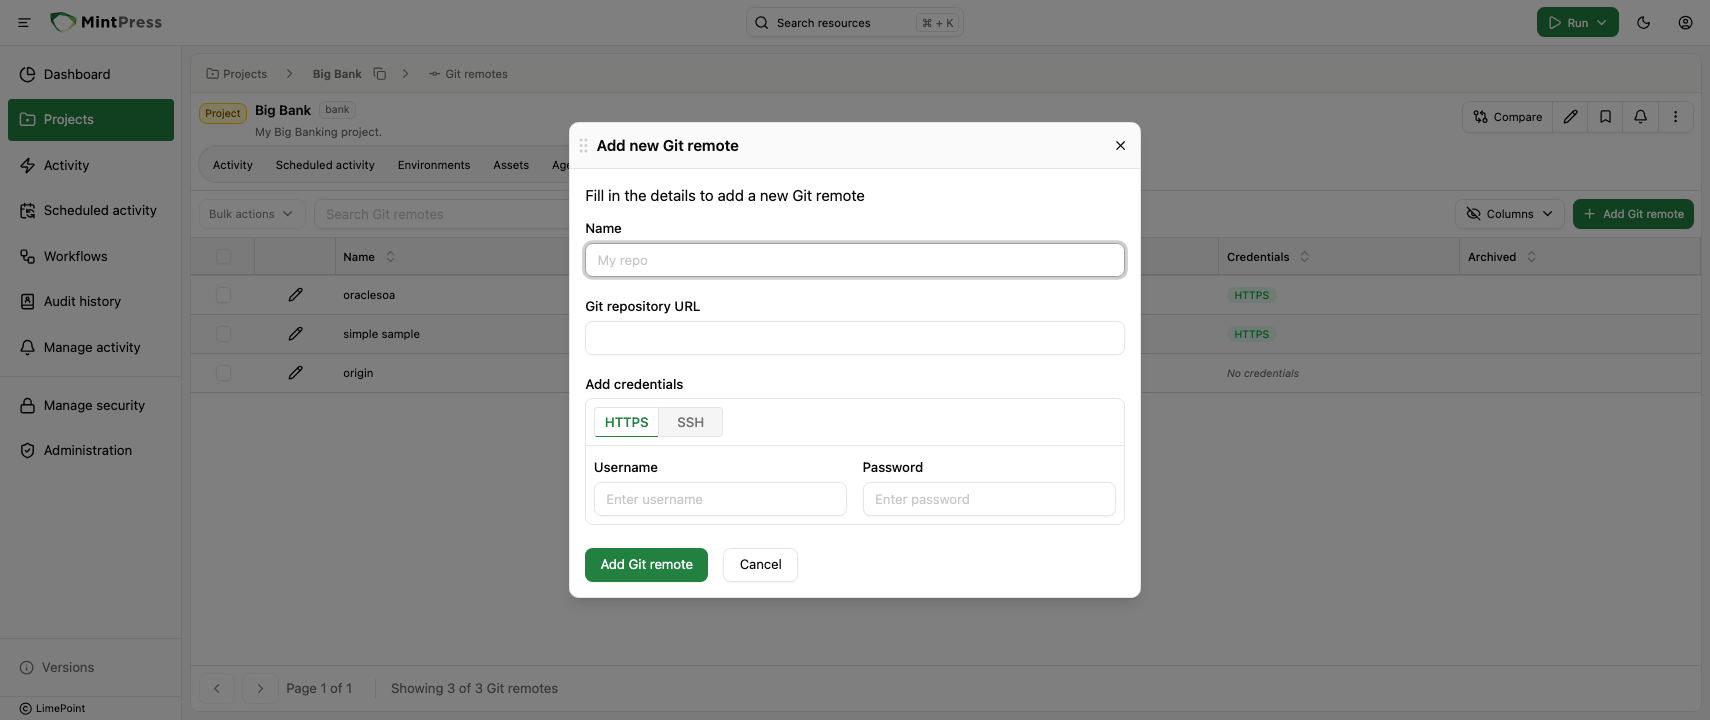Click Add Git remote toolbar button
The height and width of the screenshot is (720, 1710).
pyautogui.click(x=1633, y=214)
